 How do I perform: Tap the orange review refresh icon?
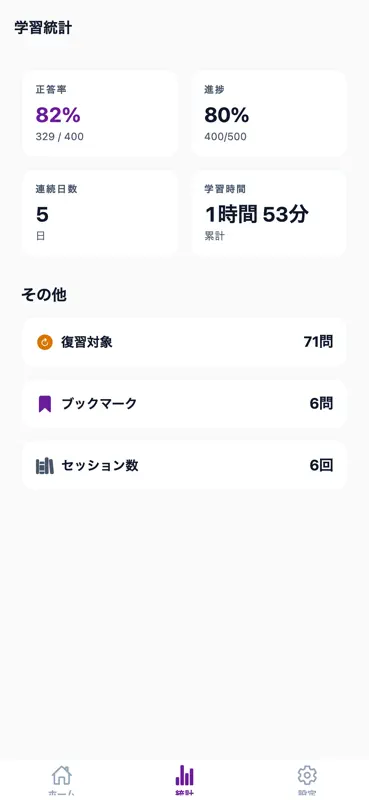[x=45, y=342]
